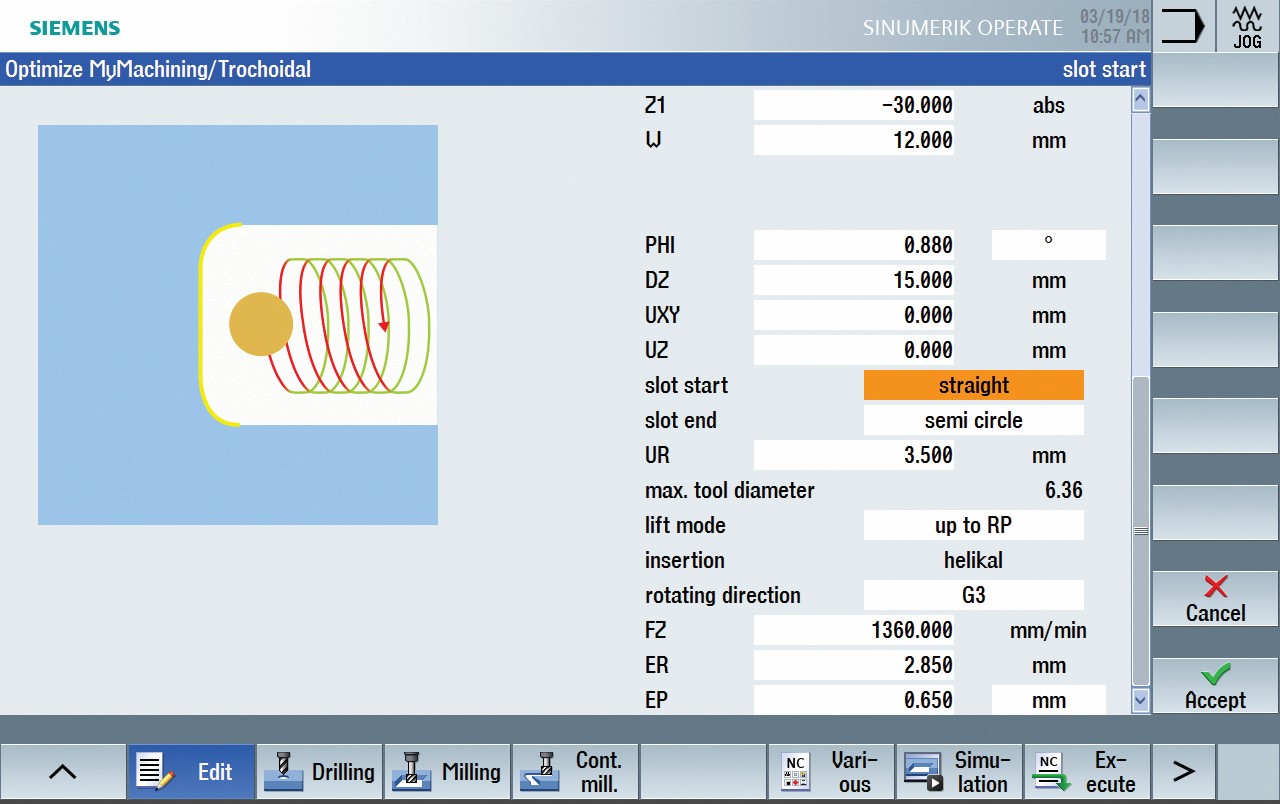The height and width of the screenshot is (804, 1280).
Task: Open the Various softkey
Action: tap(831, 772)
